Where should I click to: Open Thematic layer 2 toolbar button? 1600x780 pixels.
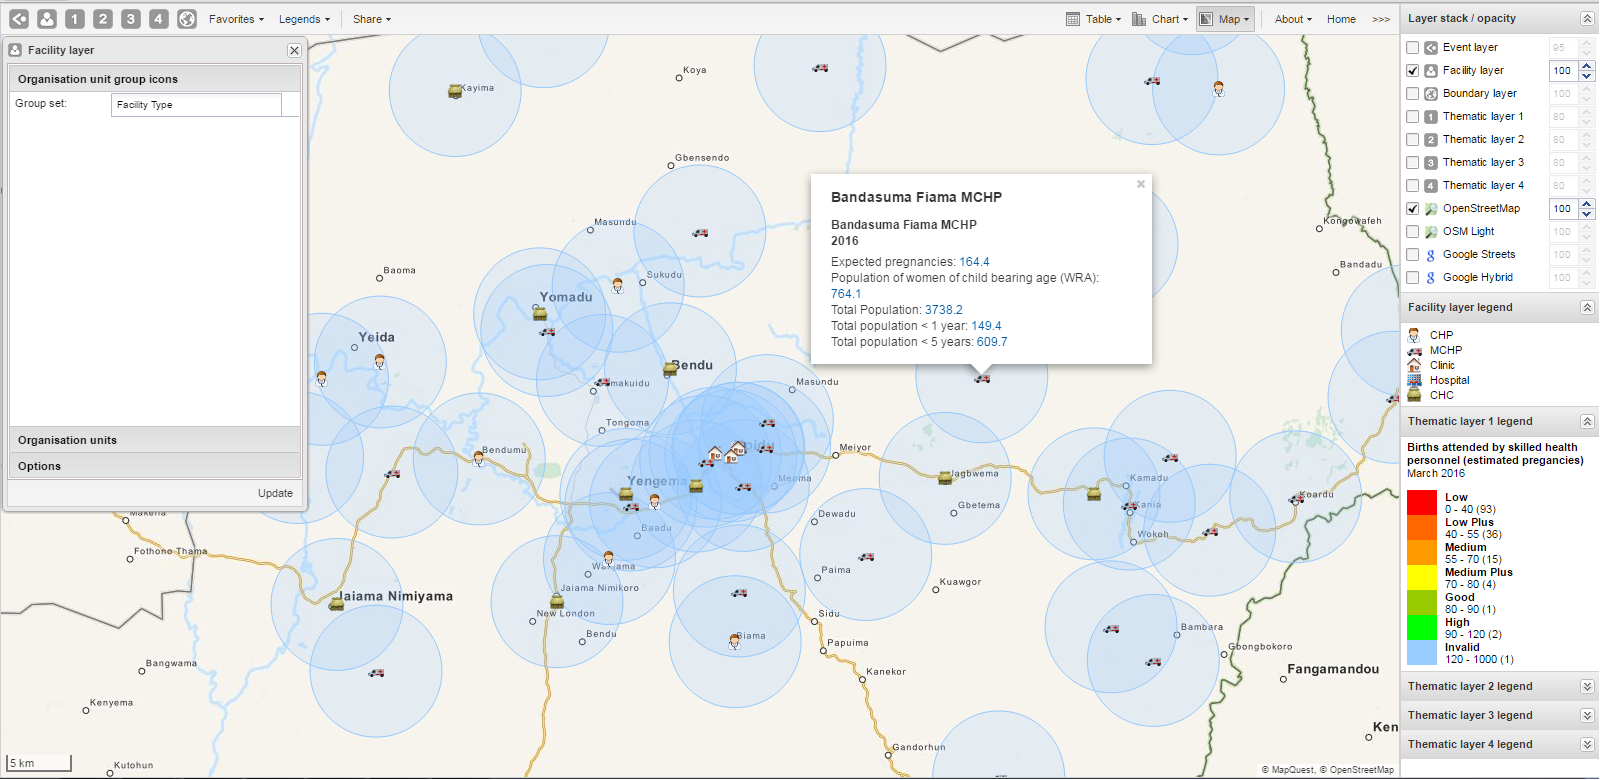pyautogui.click(x=103, y=19)
